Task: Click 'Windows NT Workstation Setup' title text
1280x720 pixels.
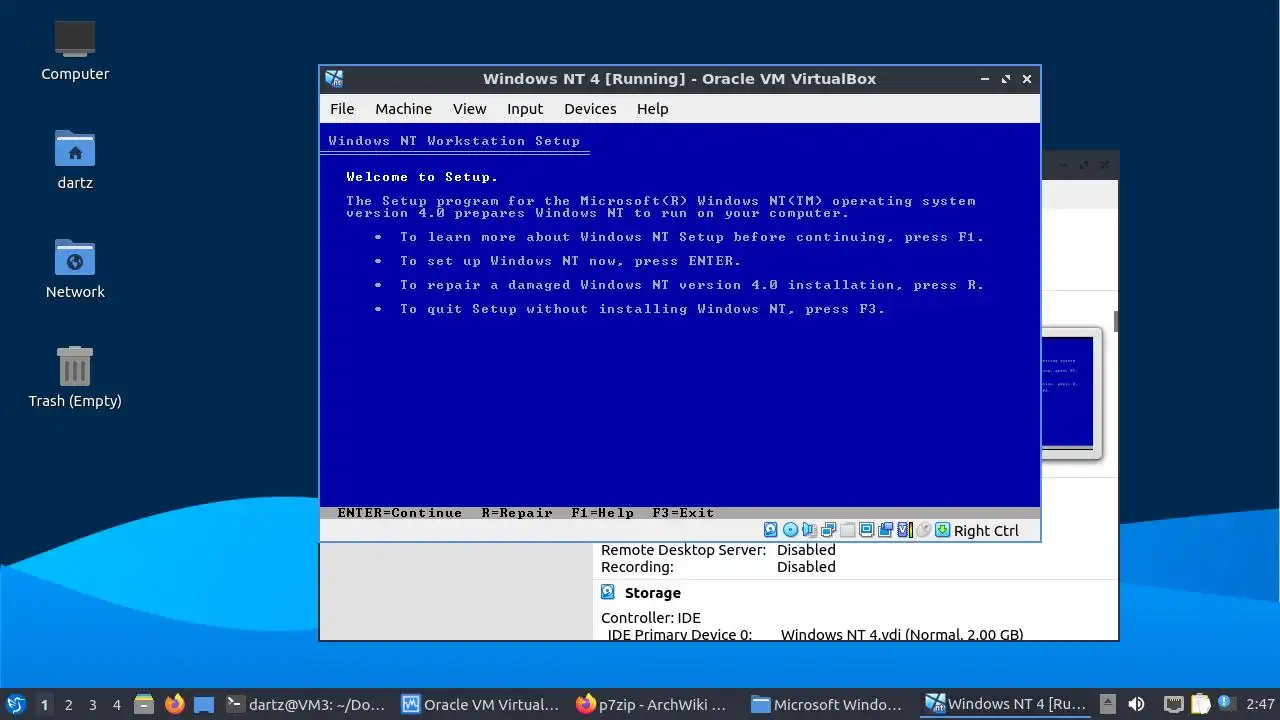Action: coord(454,141)
